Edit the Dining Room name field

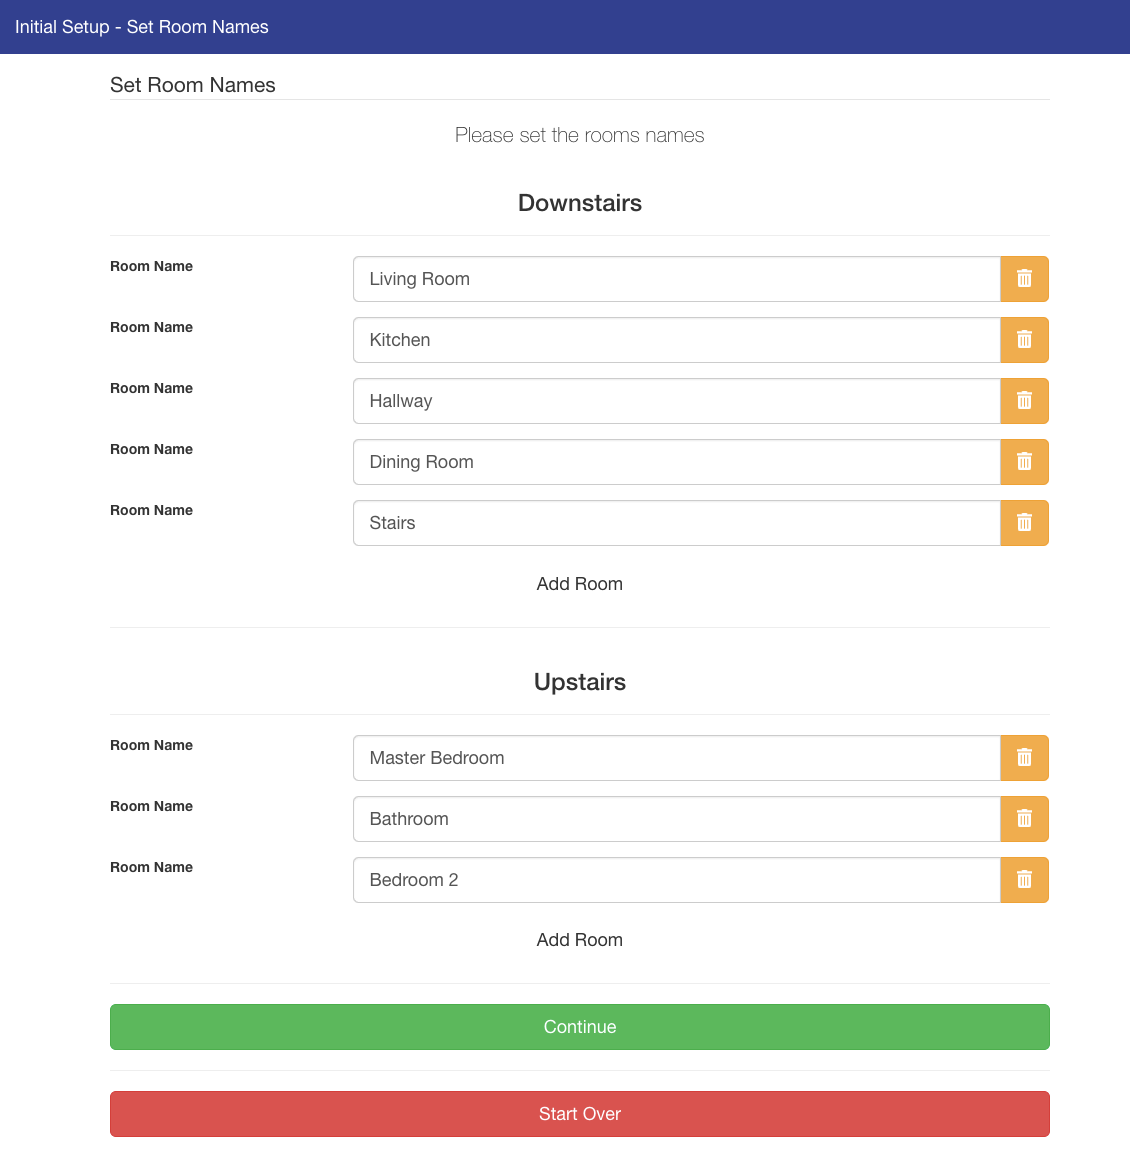click(x=677, y=461)
